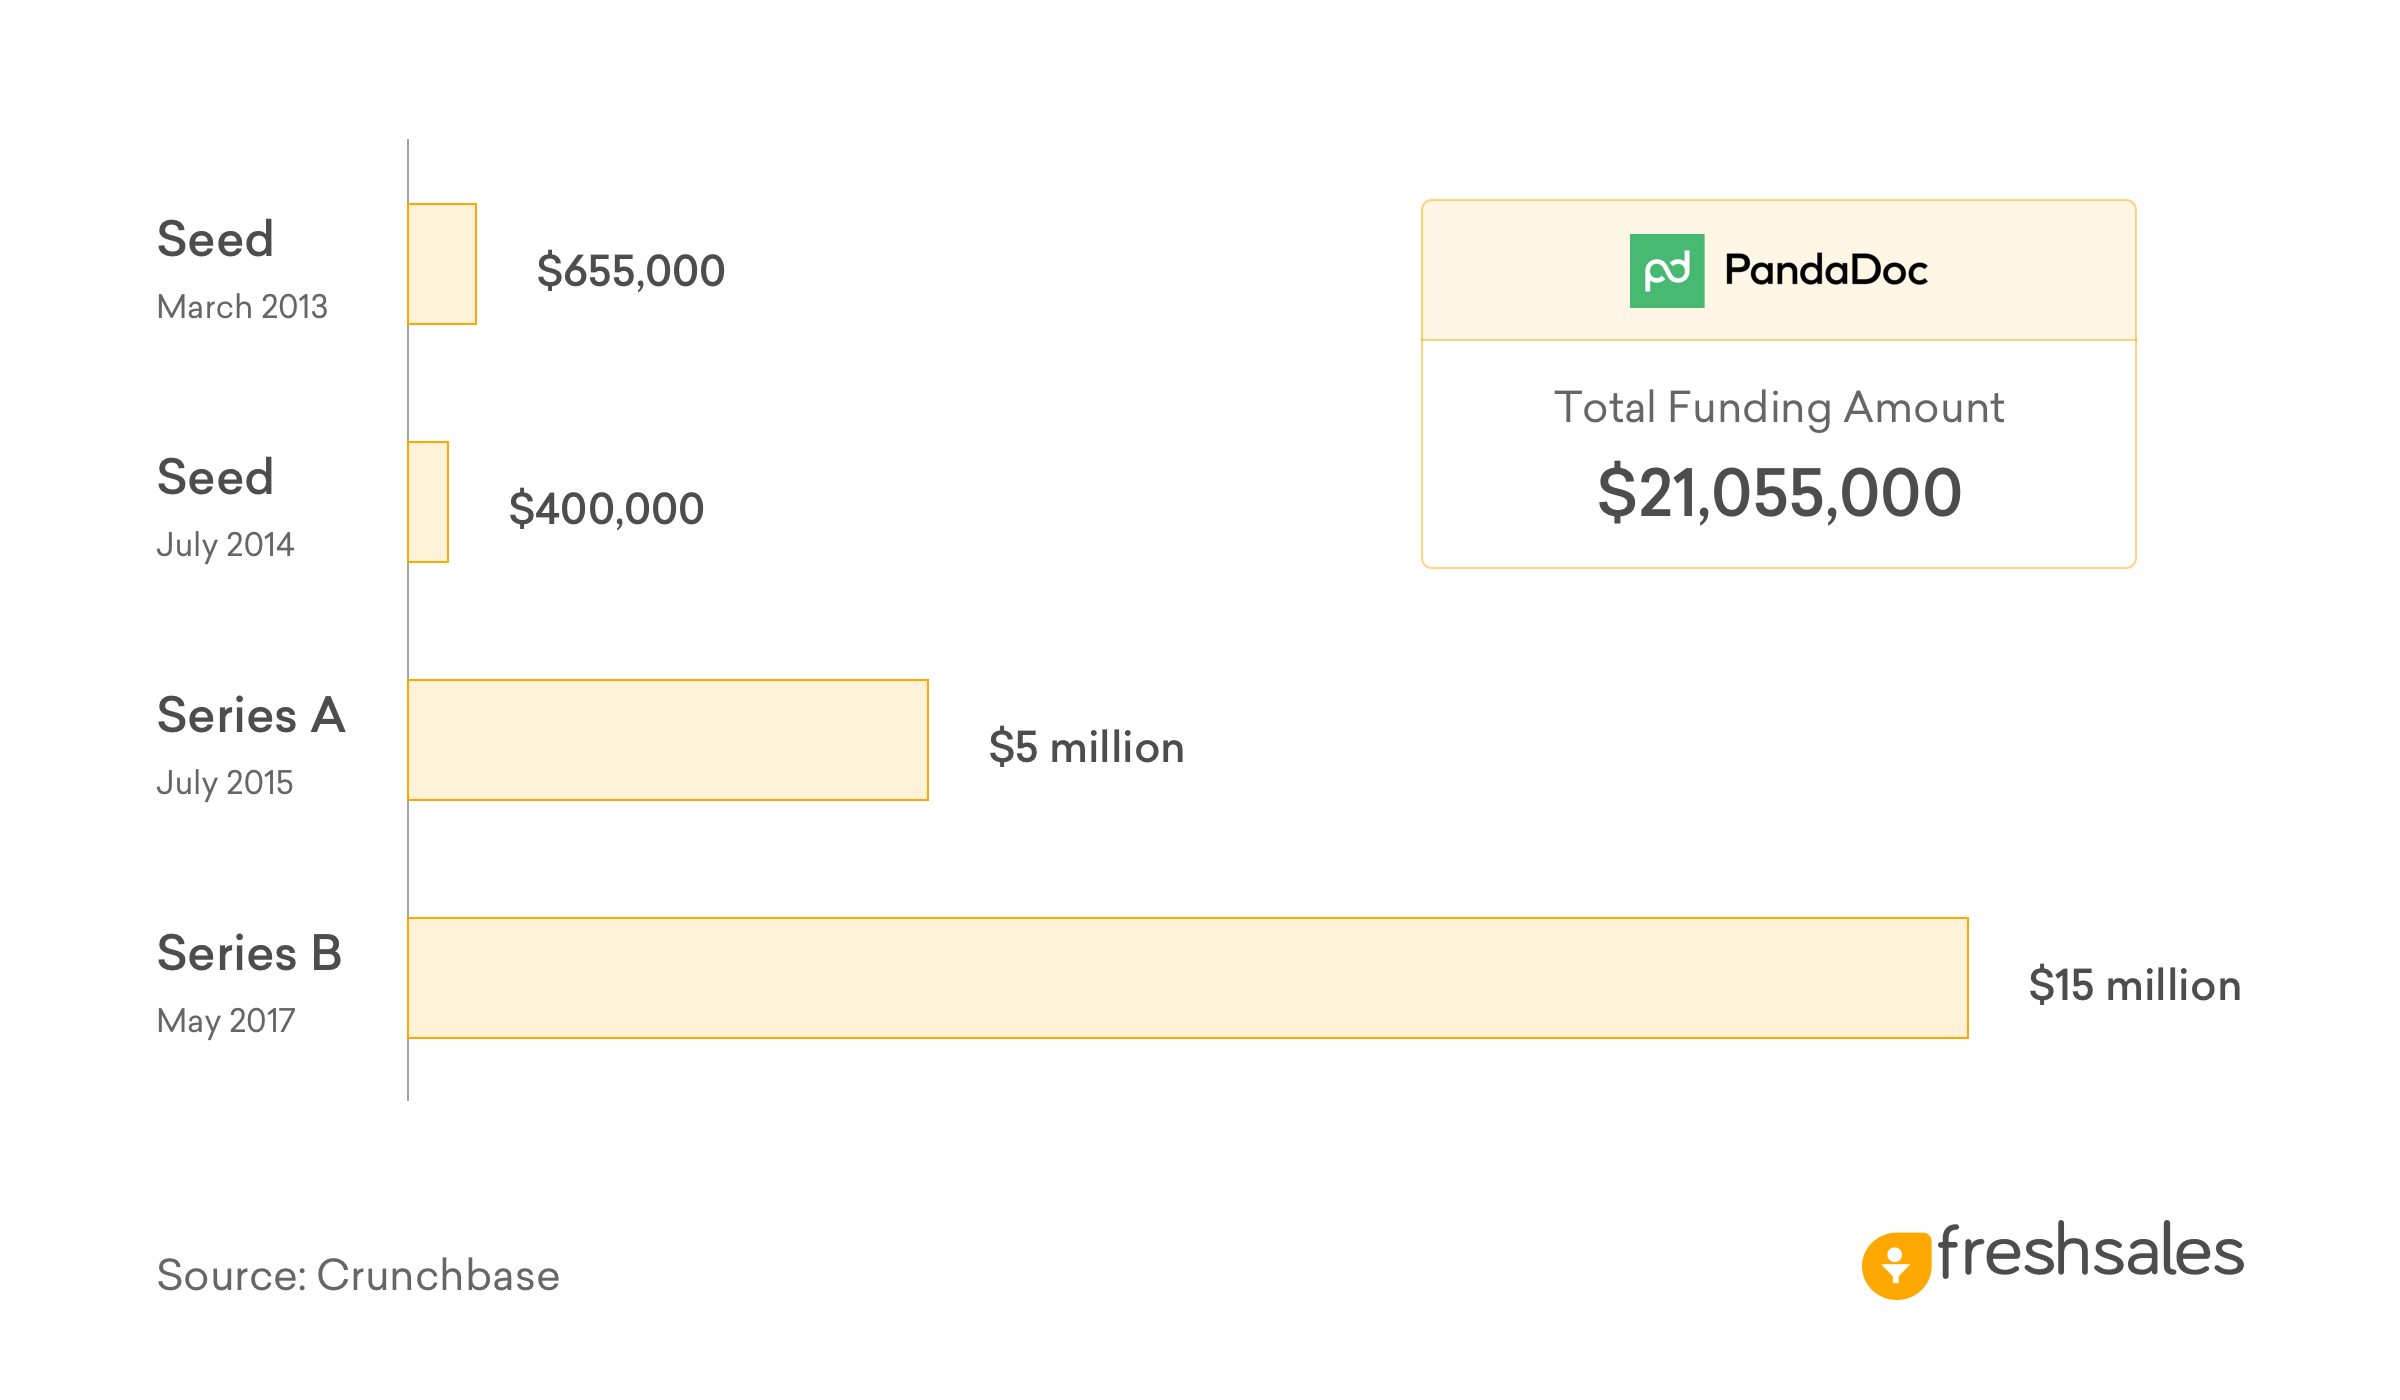Click the March 2013 date label
The height and width of the screenshot is (1400, 2400).
[x=242, y=307]
